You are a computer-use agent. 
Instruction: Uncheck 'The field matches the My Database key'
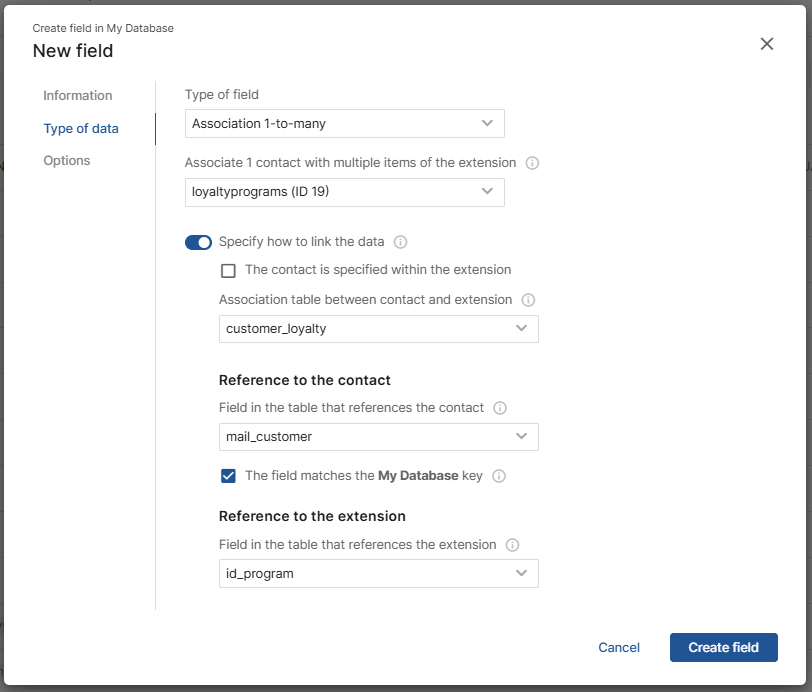tap(229, 476)
